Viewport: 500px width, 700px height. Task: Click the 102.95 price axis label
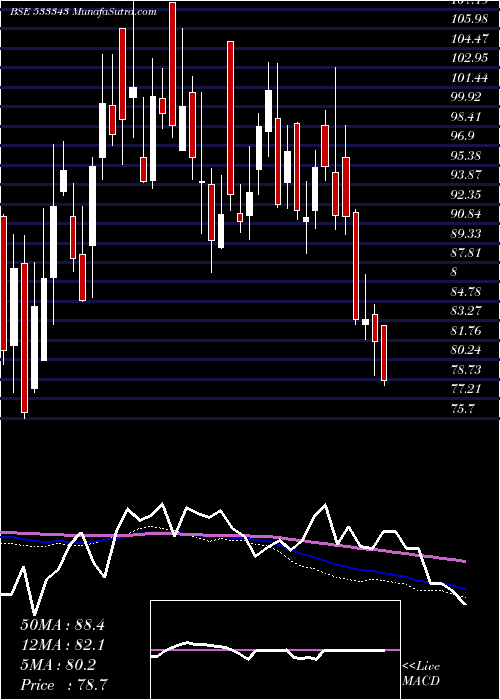[x=468, y=59]
